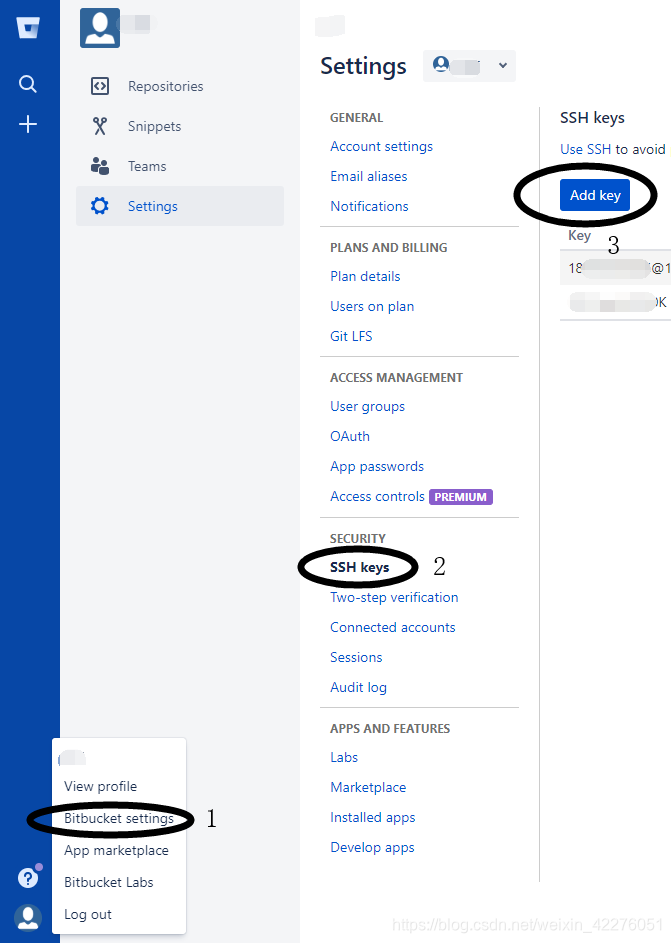Open Connected accounts link
The image size is (671, 943).
click(393, 627)
